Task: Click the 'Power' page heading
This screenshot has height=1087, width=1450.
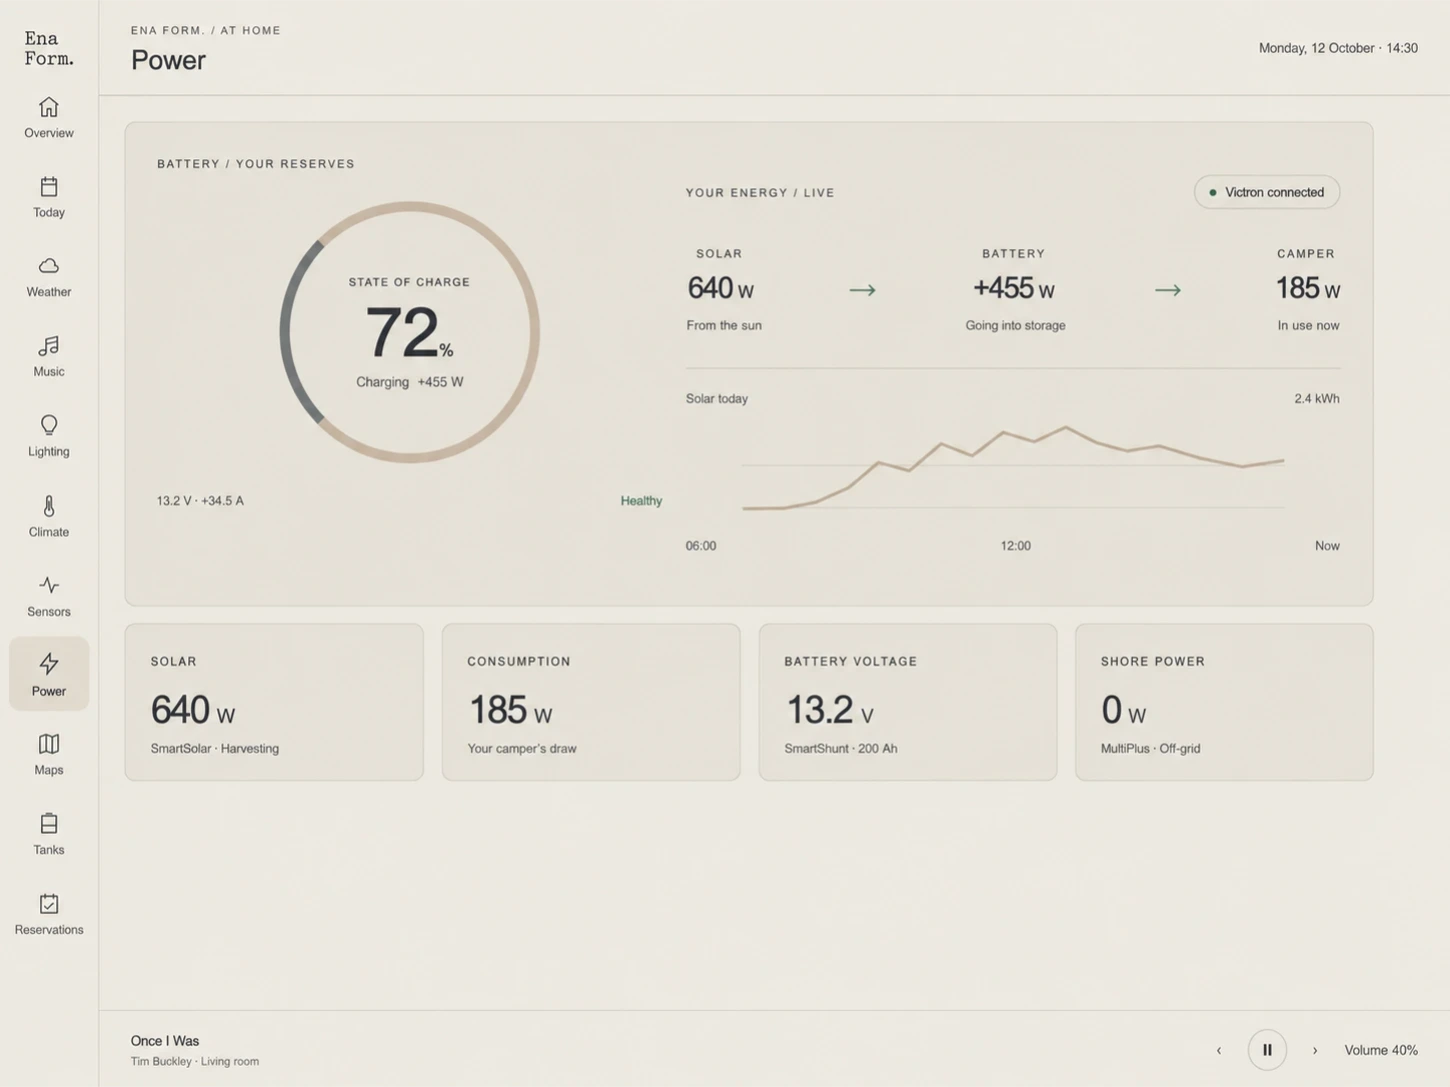Action: pos(168,60)
